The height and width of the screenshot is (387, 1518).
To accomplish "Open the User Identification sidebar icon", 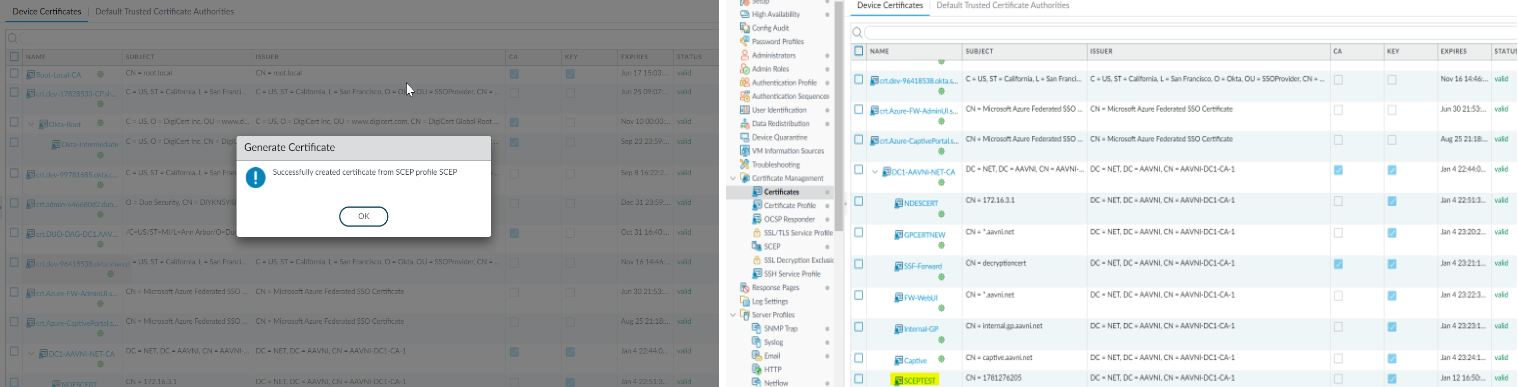I will (744, 110).
